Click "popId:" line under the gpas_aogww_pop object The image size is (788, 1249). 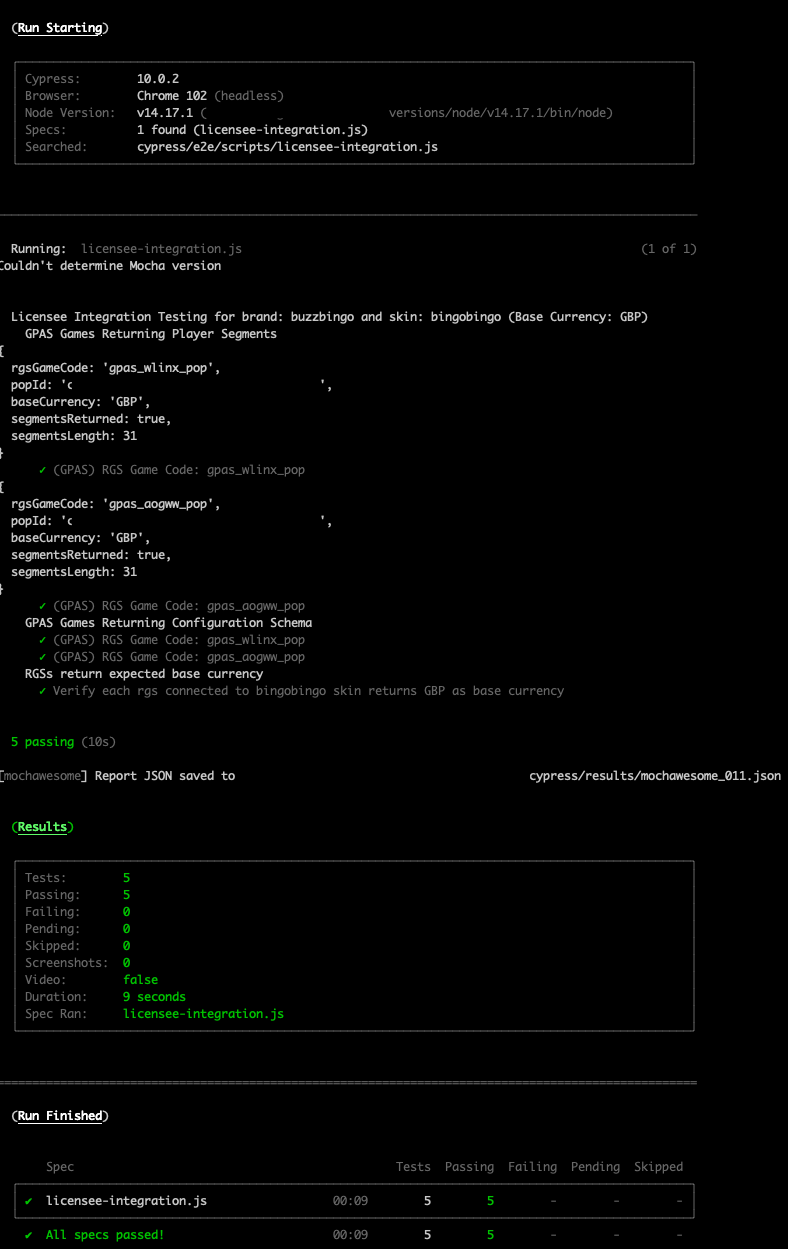pos(171,520)
